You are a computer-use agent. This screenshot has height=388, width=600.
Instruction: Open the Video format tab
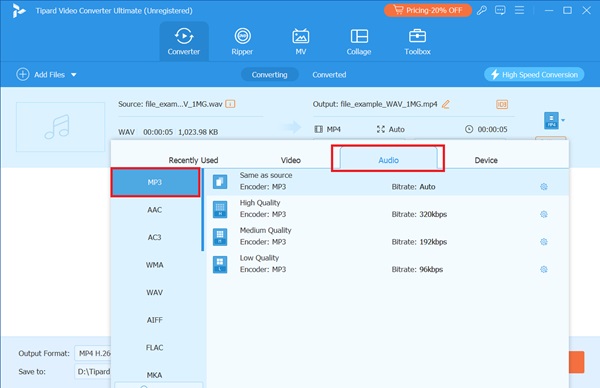pos(291,160)
